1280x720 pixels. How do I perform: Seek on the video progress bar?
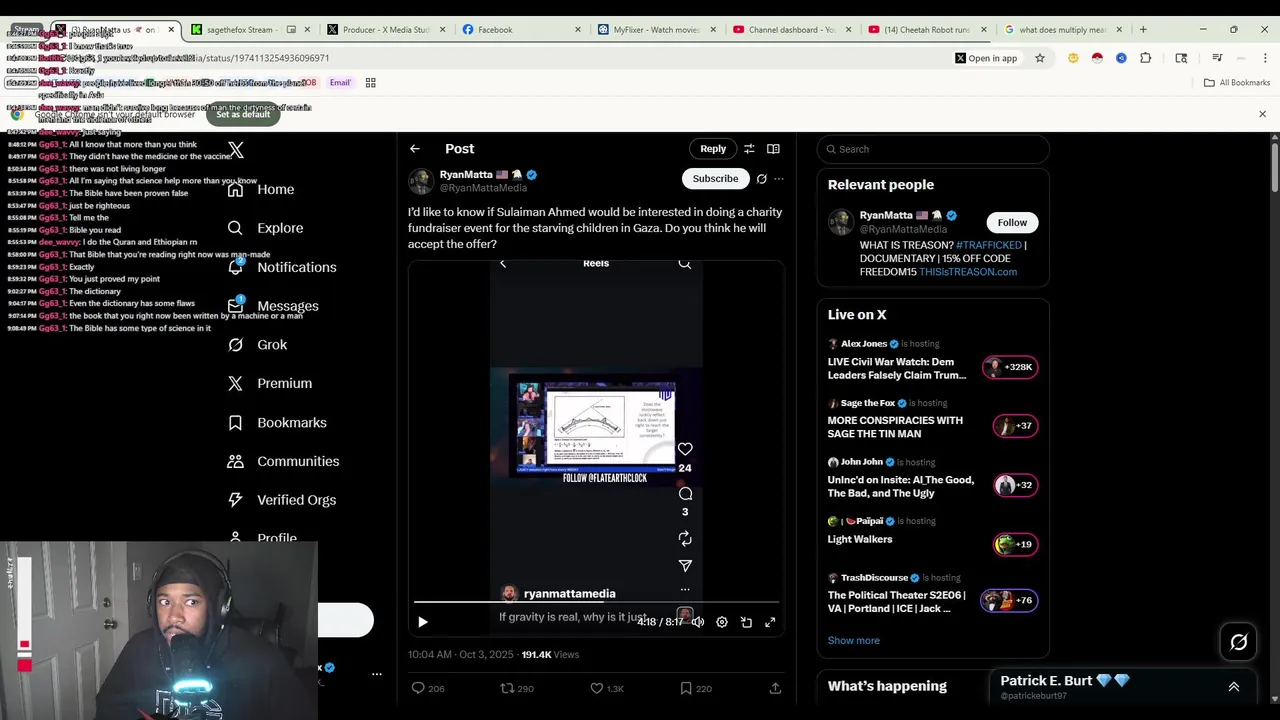point(596,603)
